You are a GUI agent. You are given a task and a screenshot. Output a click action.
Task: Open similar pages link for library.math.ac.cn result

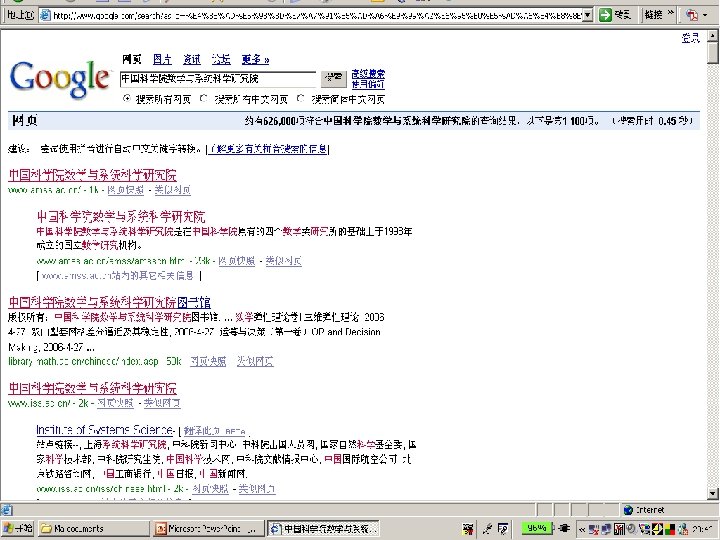[x=255, y=361]
